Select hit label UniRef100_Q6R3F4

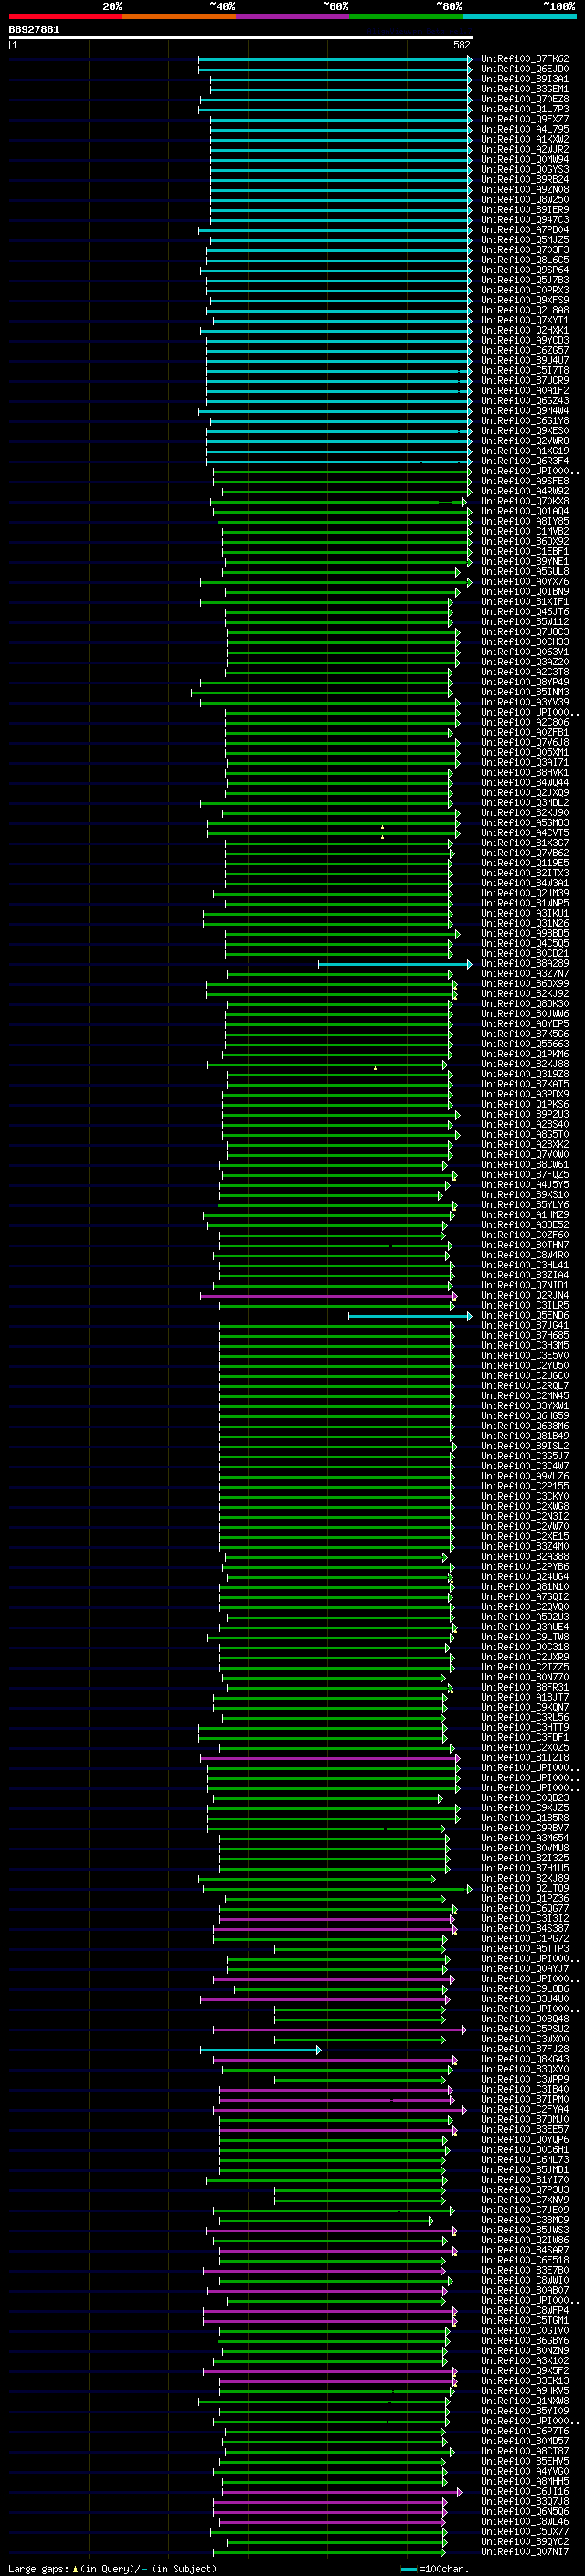(x=525, y=461)
